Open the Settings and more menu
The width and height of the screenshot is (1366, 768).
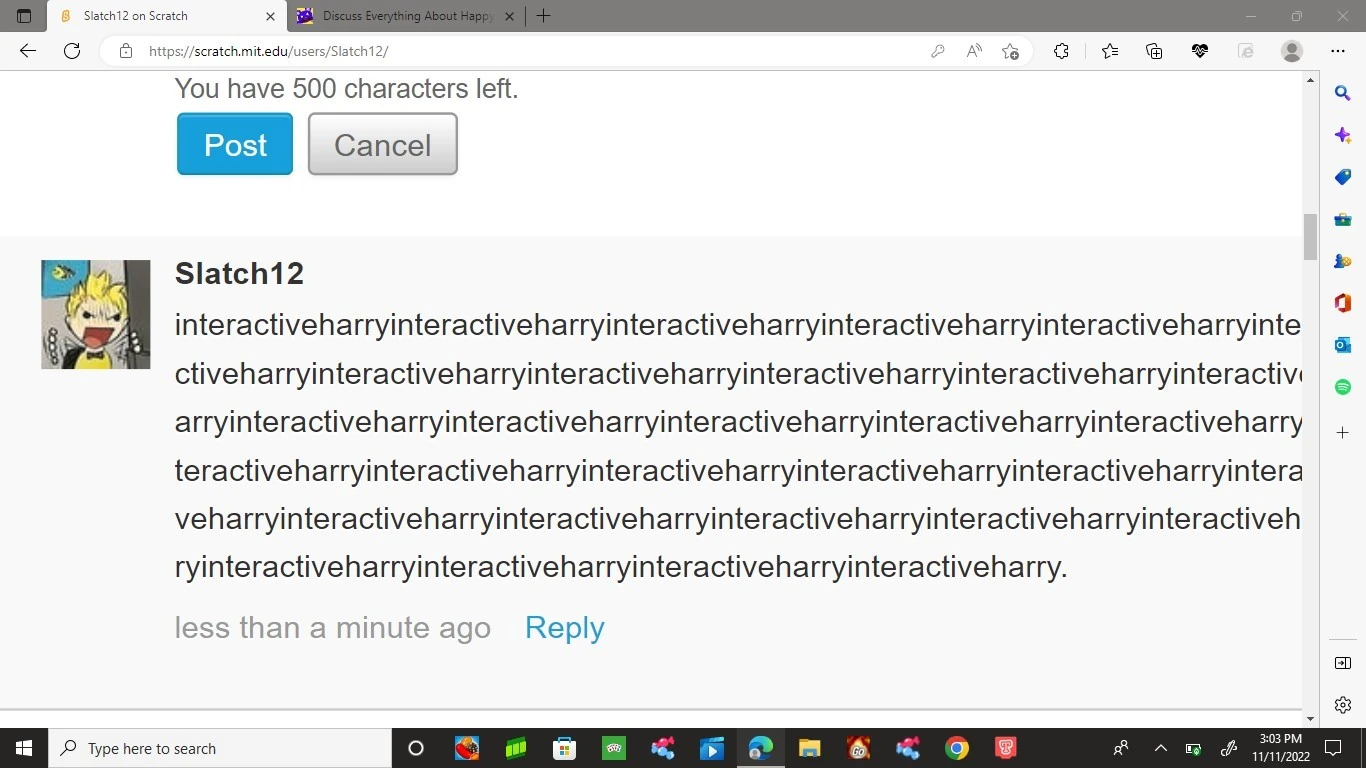click(x=1338, y=51)
